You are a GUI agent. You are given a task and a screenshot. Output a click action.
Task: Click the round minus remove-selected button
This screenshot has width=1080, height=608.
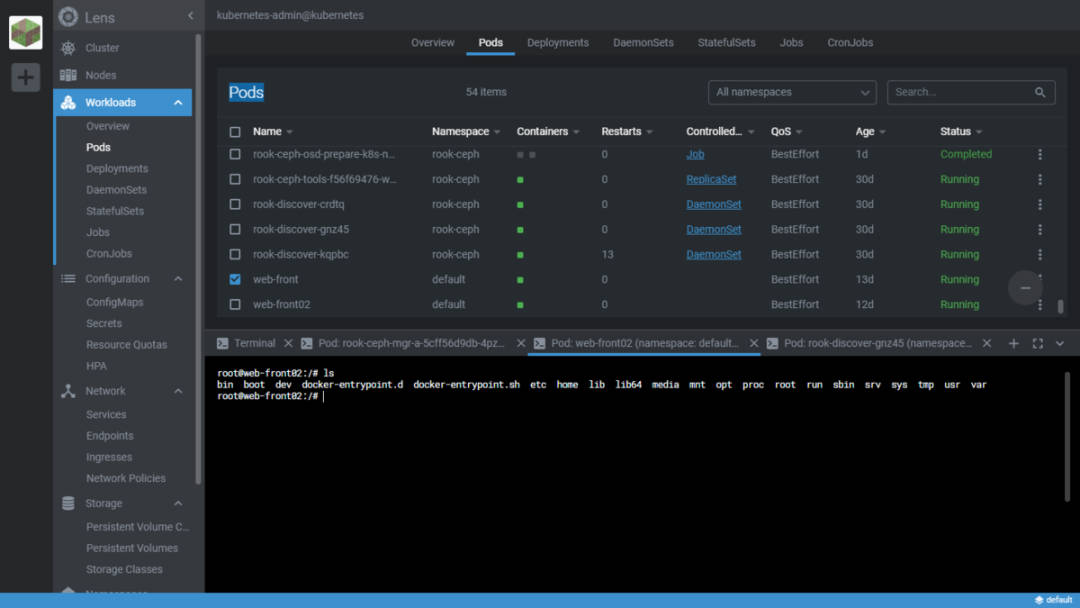pyautogui.click(x=1025, y=288)
